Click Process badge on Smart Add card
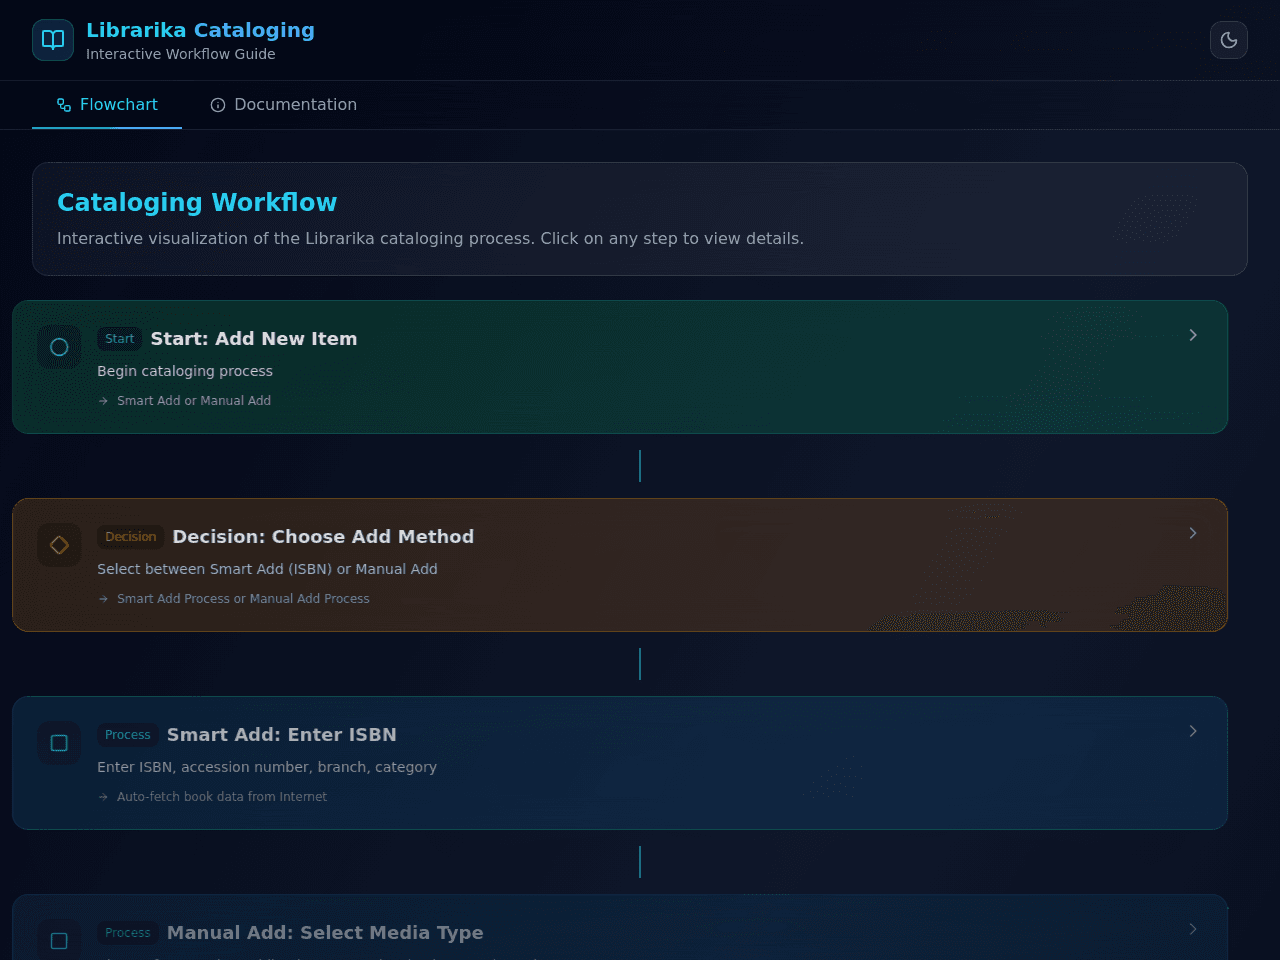Screen dimensions: 1280x960 pos(128,735)
